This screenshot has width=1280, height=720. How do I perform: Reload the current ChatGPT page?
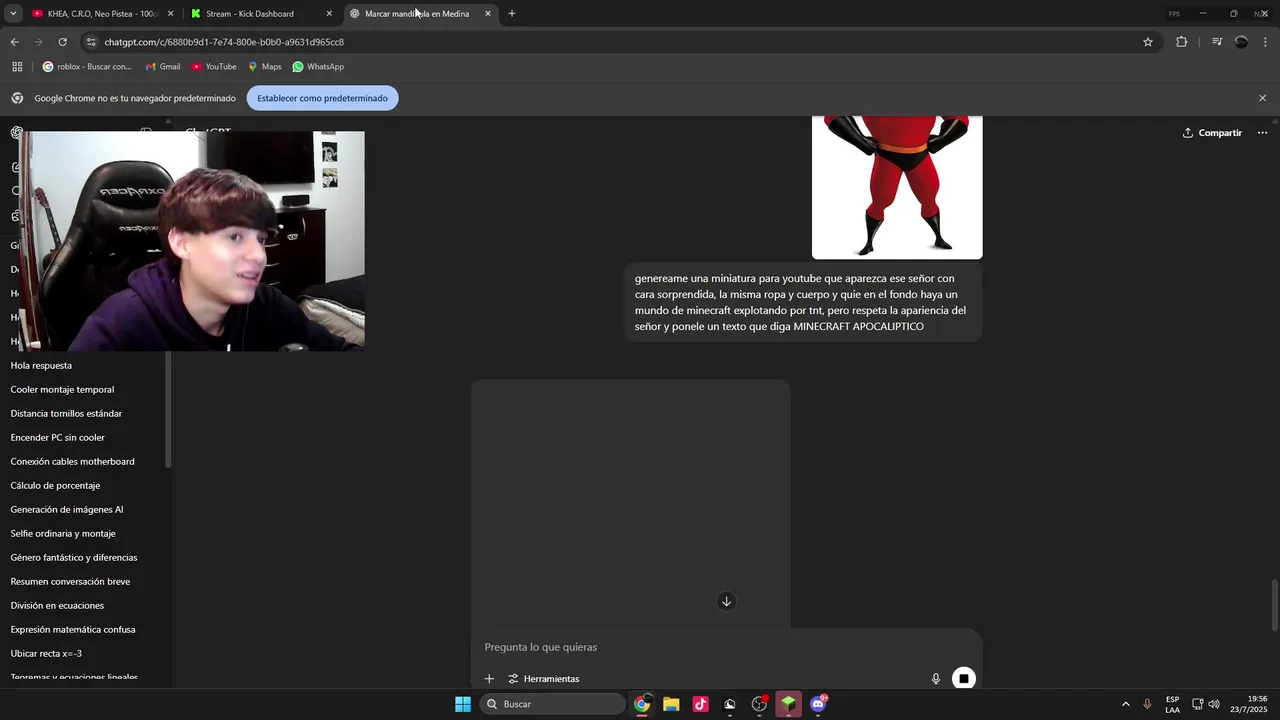coord(62,42)
